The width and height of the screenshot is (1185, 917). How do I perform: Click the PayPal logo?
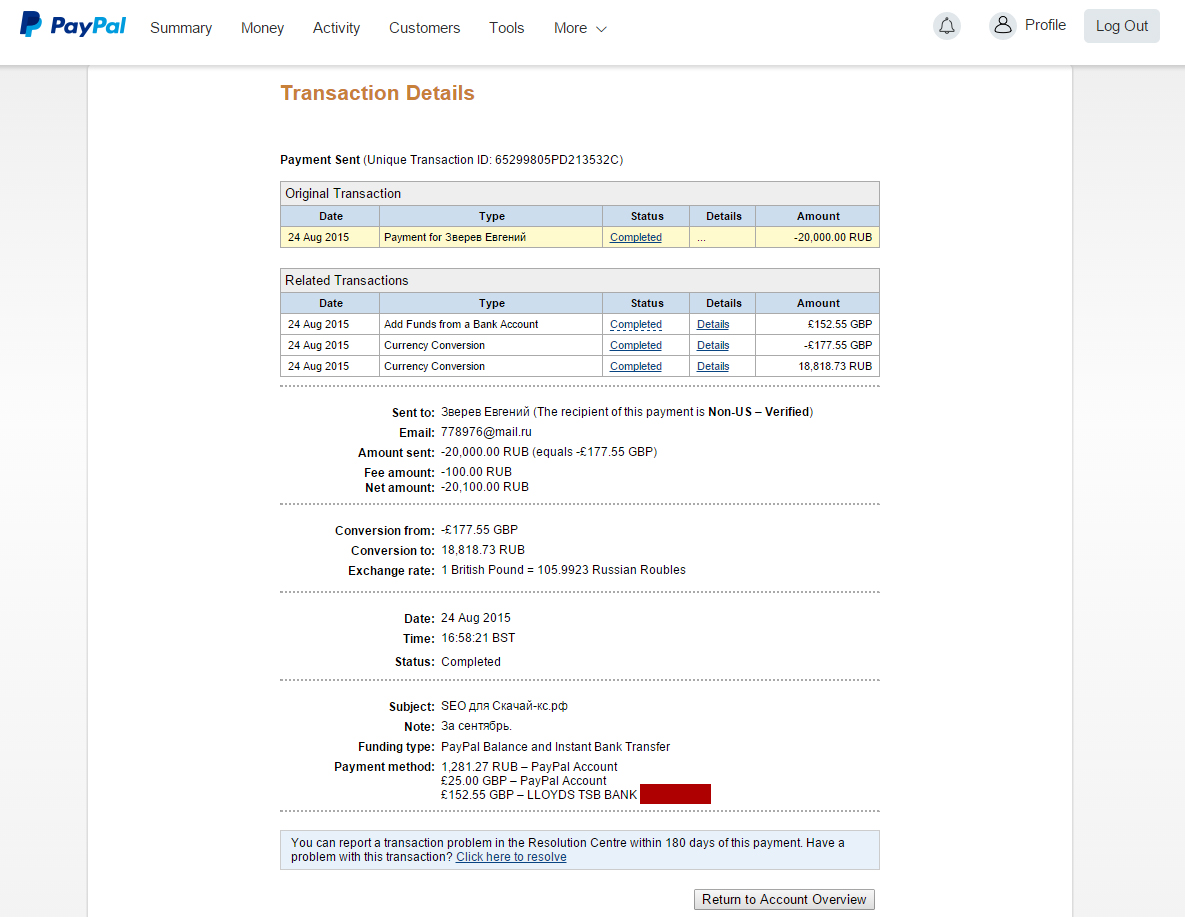pyautogui.click(x=73, y=25)
